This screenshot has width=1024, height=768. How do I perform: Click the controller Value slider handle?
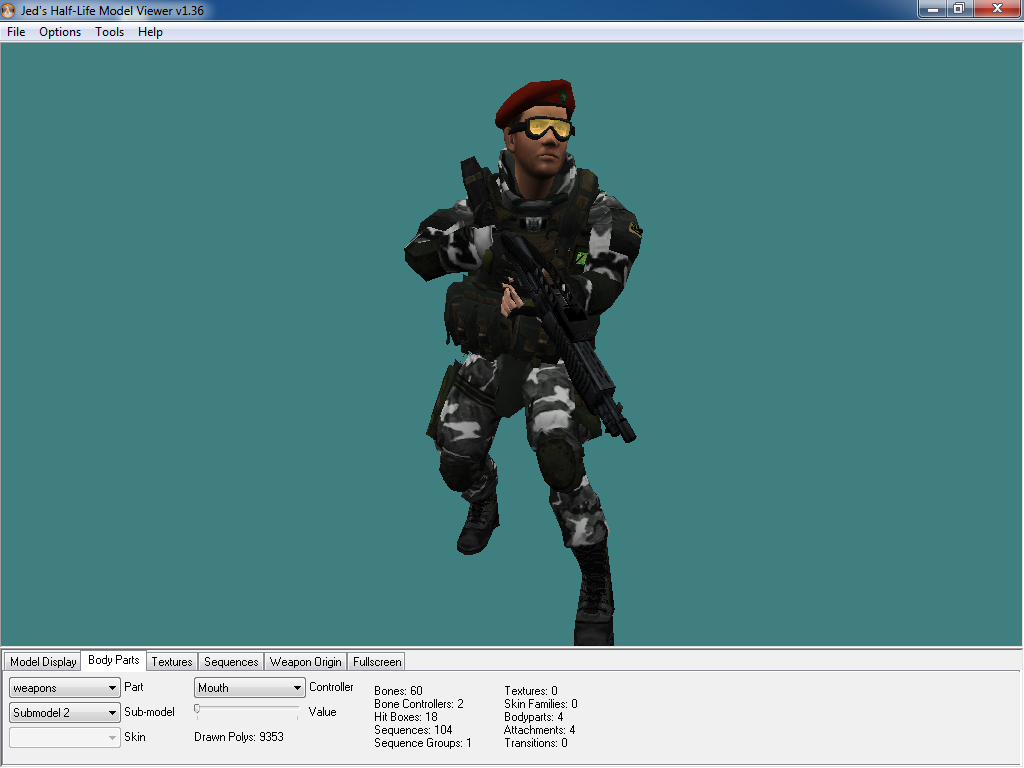pyautogui.click(x=197, y=709)
